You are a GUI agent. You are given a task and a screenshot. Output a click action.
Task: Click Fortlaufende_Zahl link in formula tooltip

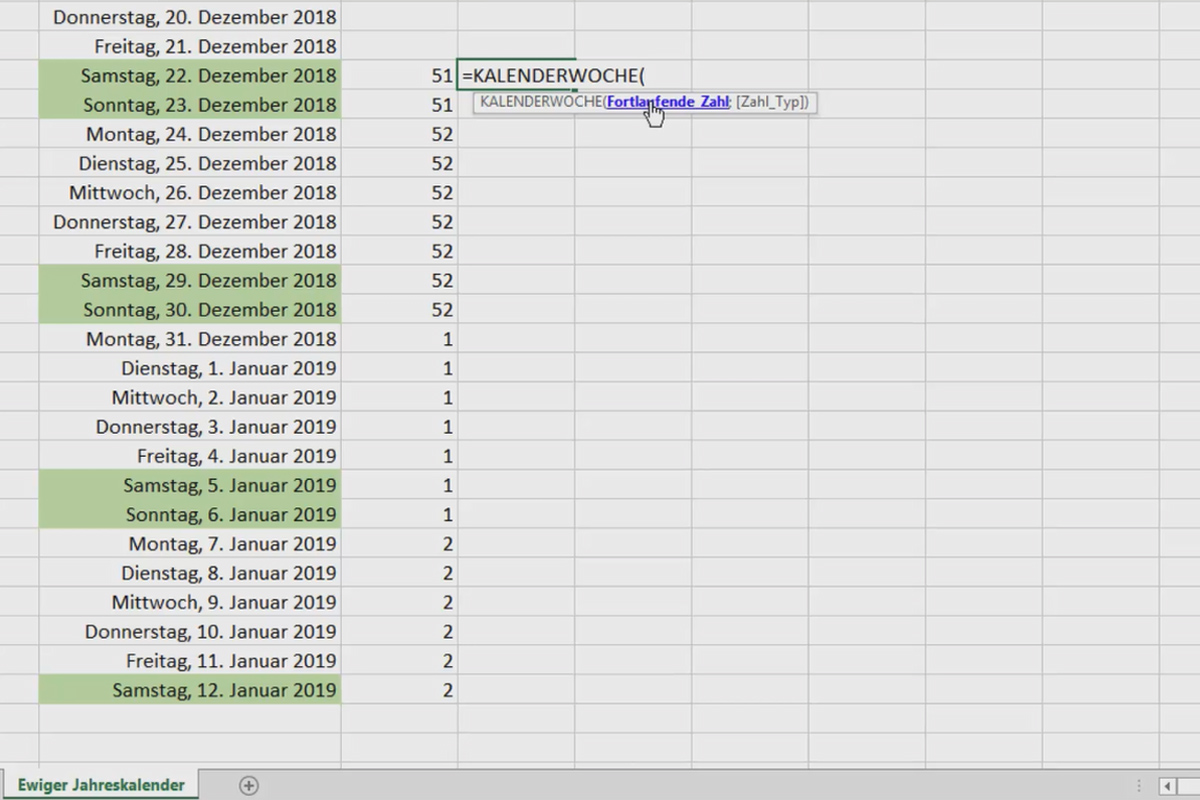[668, 102]
